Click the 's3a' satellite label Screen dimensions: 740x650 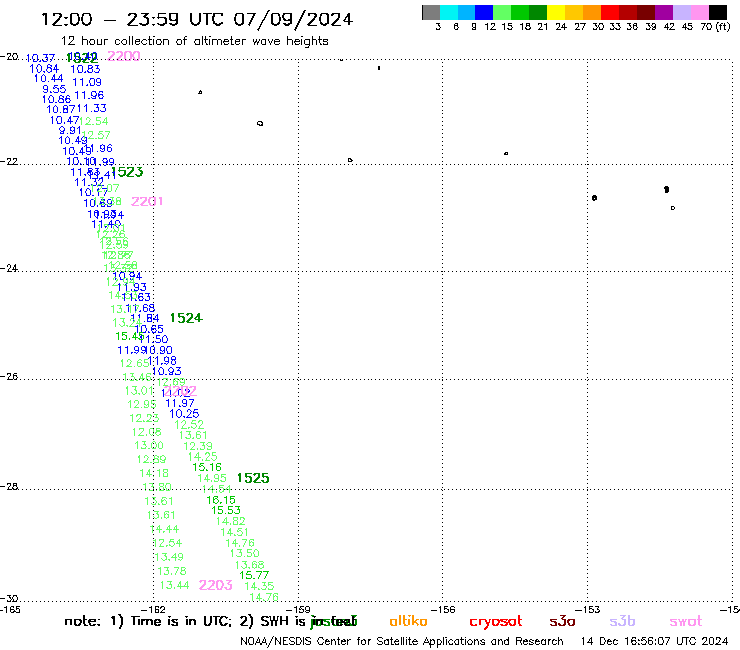pyautogui.click(x=562, y=621)
